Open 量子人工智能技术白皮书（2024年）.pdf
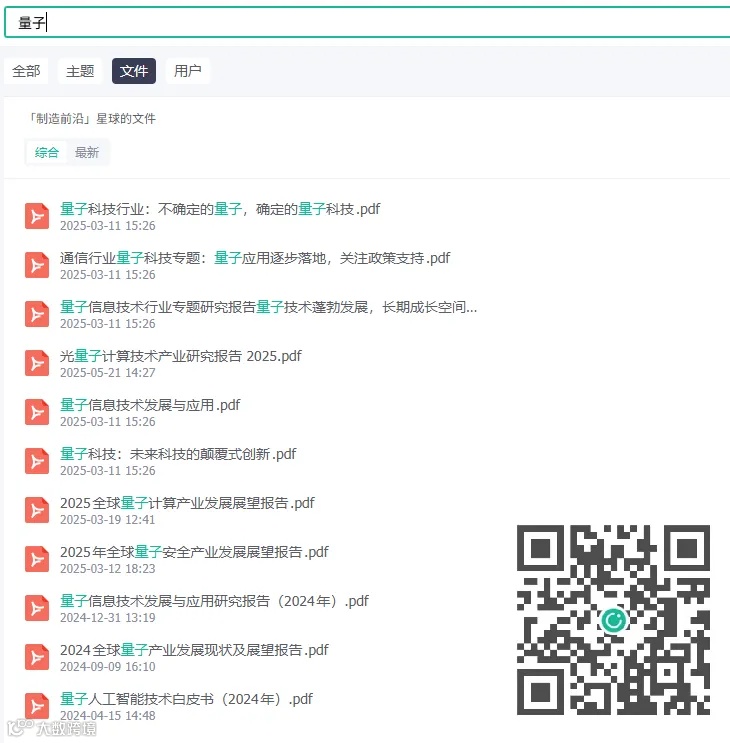This screenshot has height=743, width=730. pos(186,699)
